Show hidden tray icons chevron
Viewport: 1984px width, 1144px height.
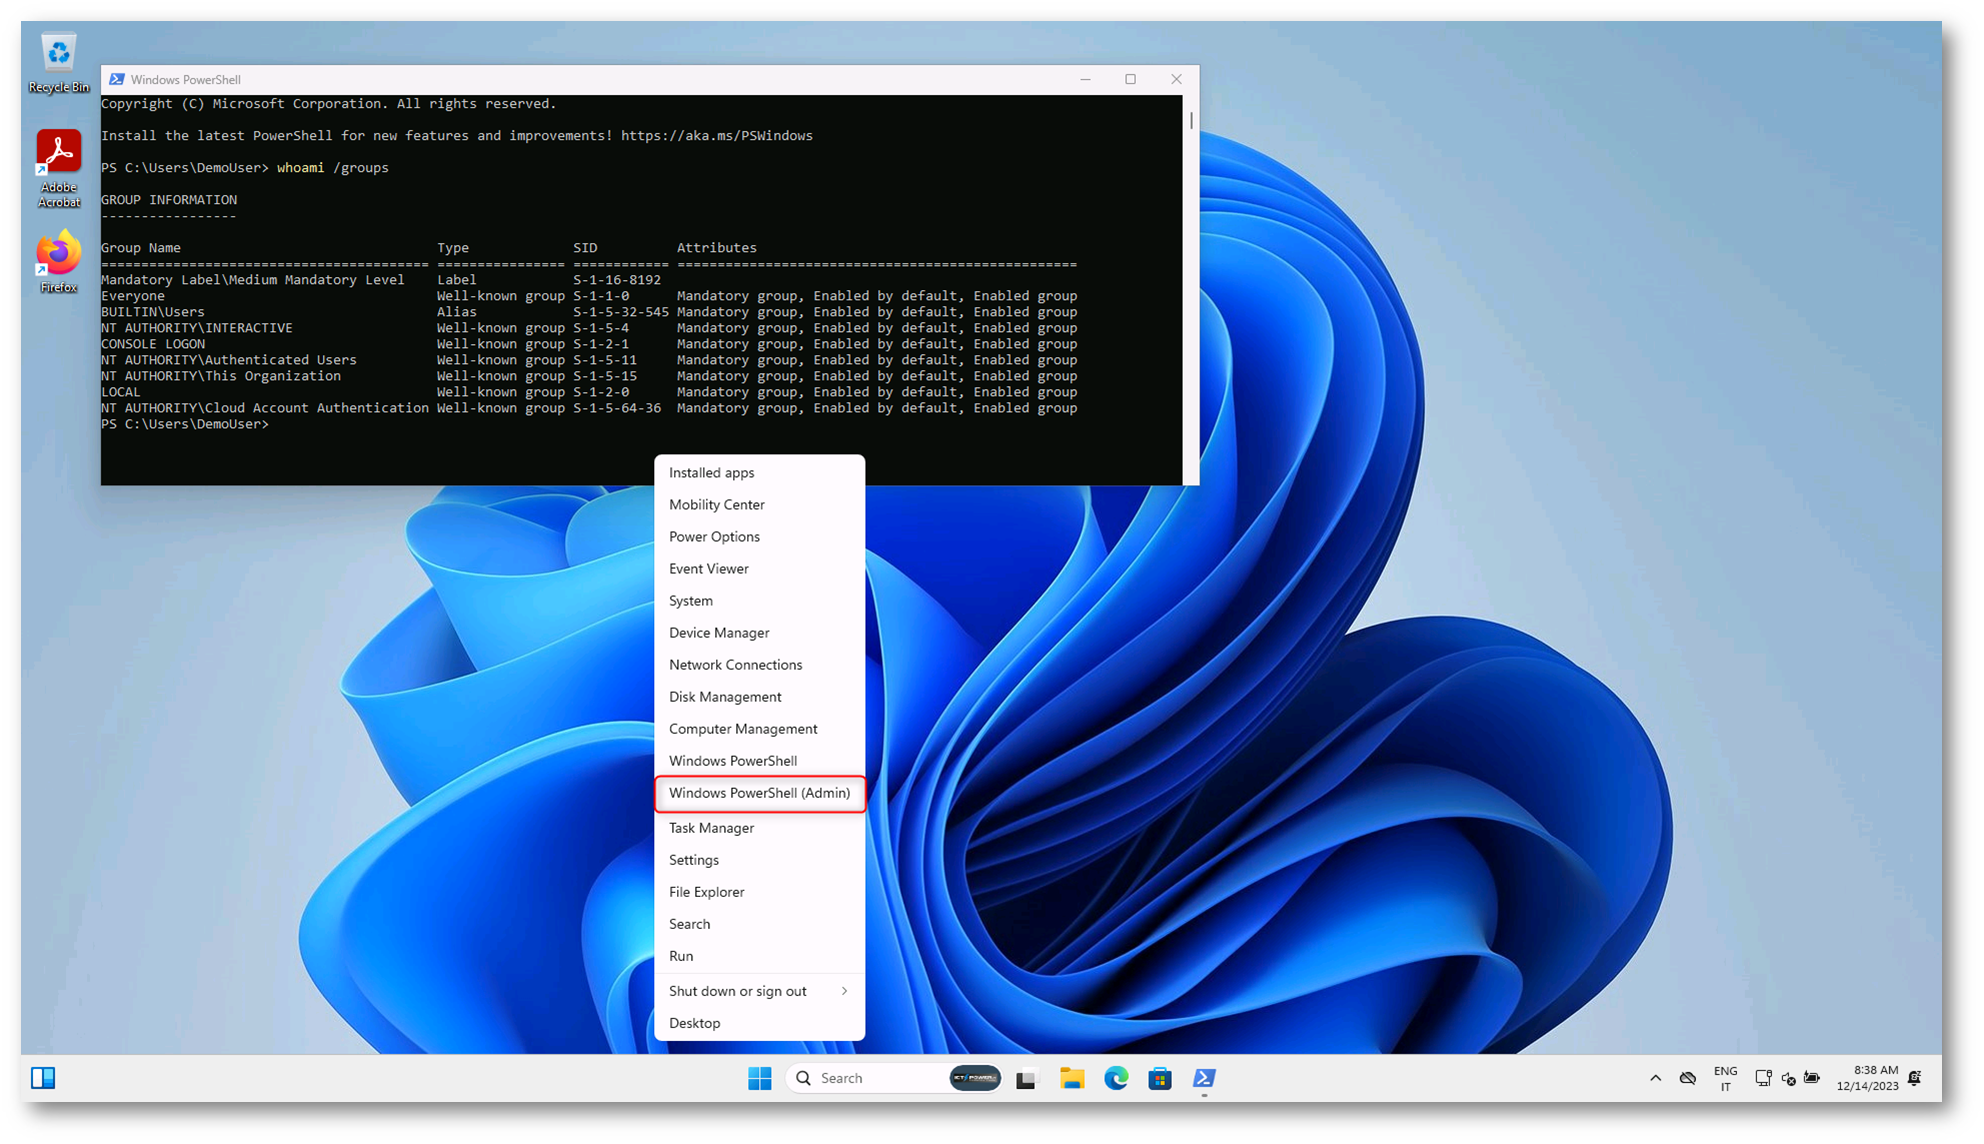[x=1655, y=1078]
